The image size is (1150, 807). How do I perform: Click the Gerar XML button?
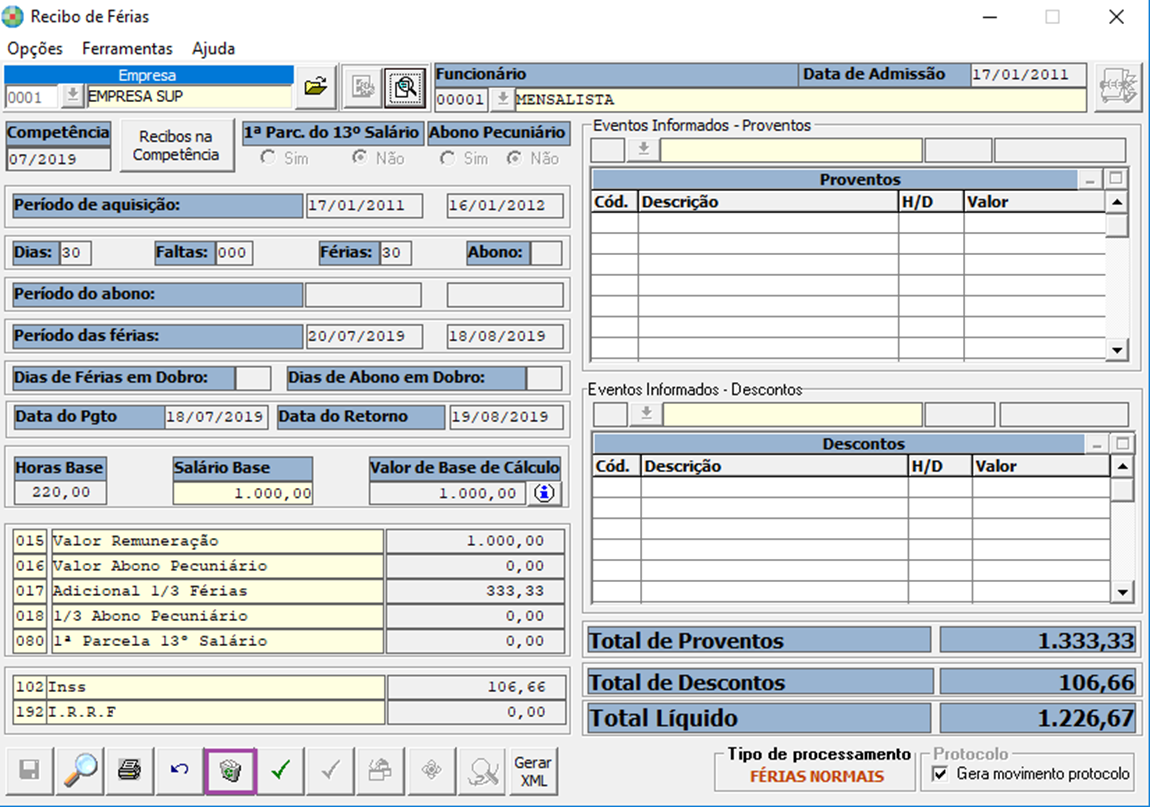533,771
